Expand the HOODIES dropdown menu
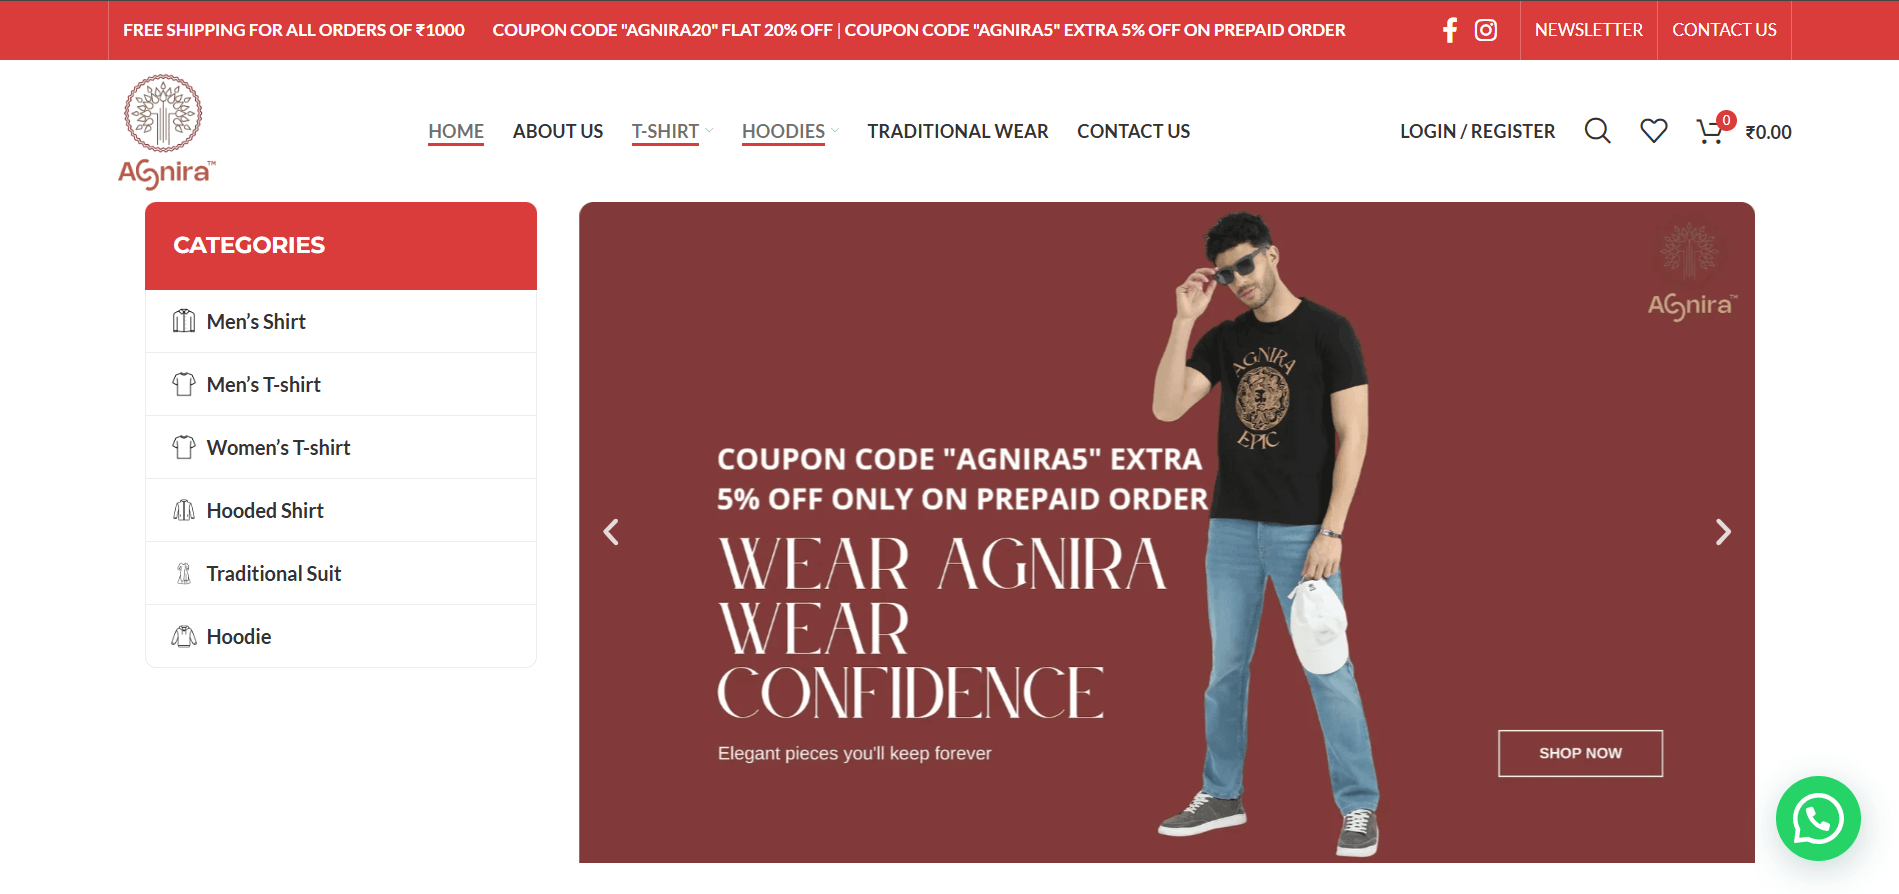The image size is (1899, 894). pos(790,131)
